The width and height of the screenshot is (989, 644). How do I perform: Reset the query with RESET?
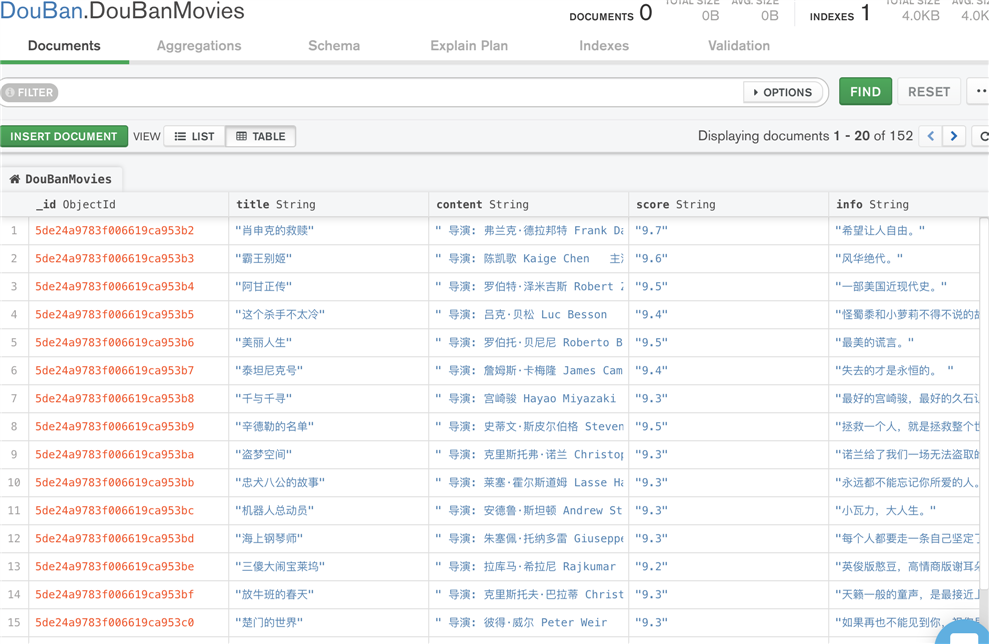(x=929, y=91)
